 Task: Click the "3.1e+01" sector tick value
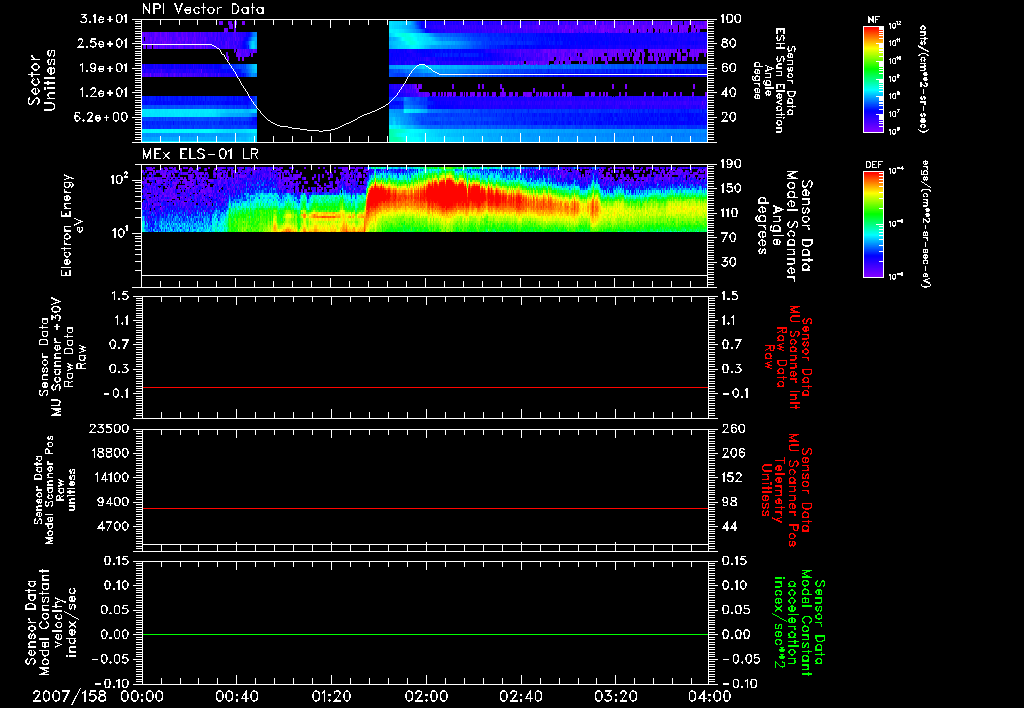pos(104,19)
